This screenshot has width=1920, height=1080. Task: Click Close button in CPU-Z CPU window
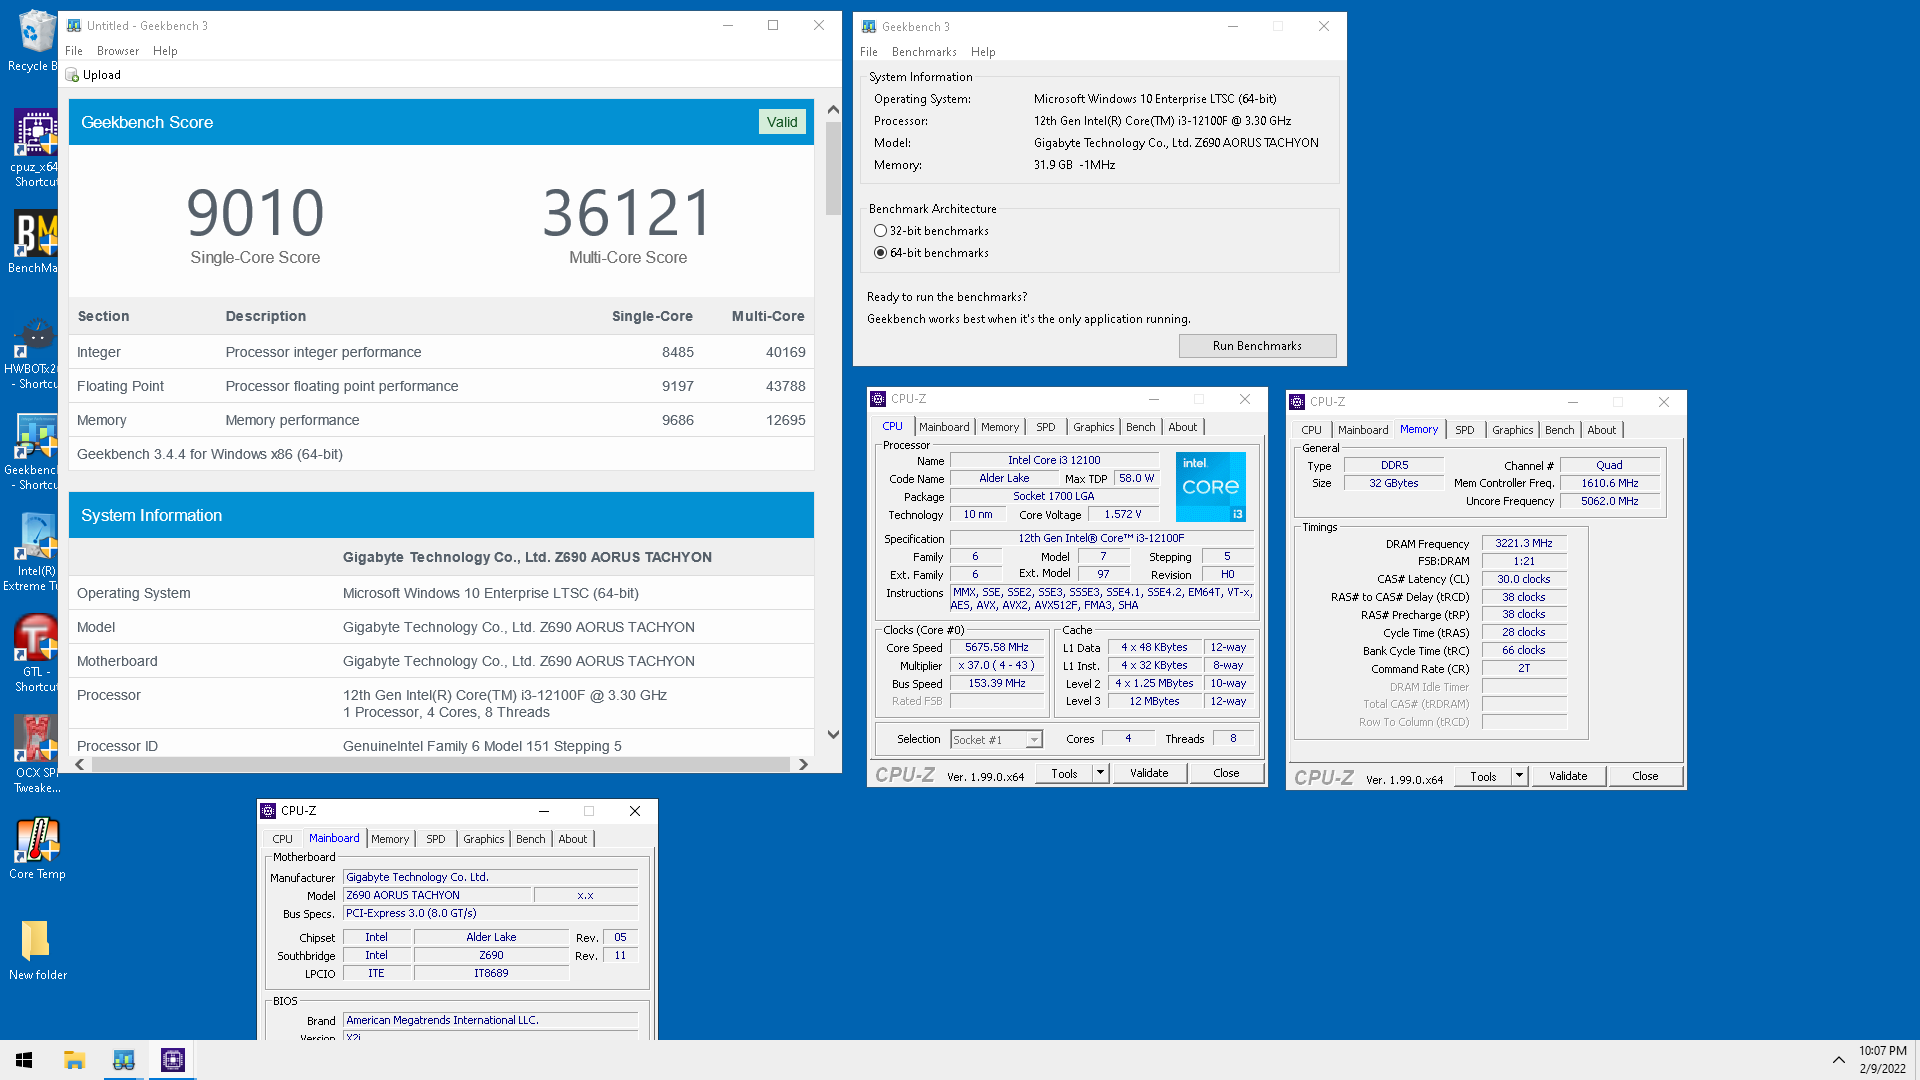tap(1226, 773)
